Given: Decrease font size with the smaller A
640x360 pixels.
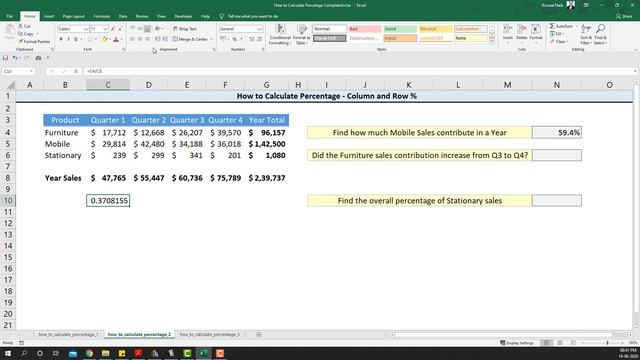Looking at the screenshot, I should click(120, 29).
